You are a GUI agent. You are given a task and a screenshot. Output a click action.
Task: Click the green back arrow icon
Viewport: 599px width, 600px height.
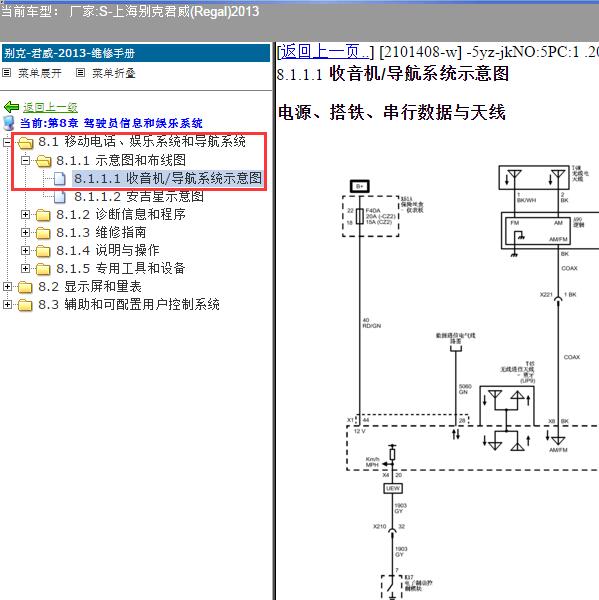pos(11,107)
